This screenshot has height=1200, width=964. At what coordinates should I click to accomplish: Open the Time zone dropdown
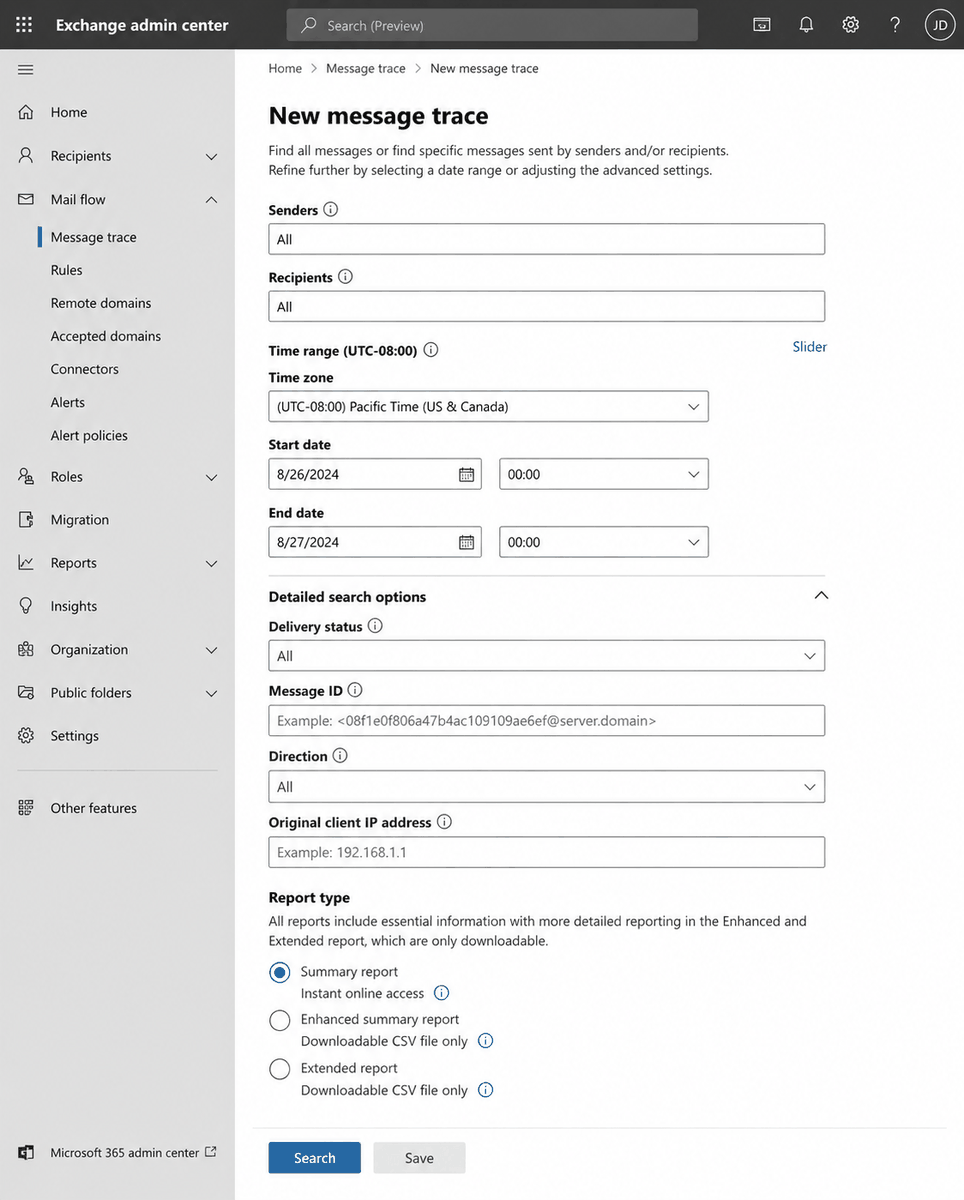click(488, 406)
